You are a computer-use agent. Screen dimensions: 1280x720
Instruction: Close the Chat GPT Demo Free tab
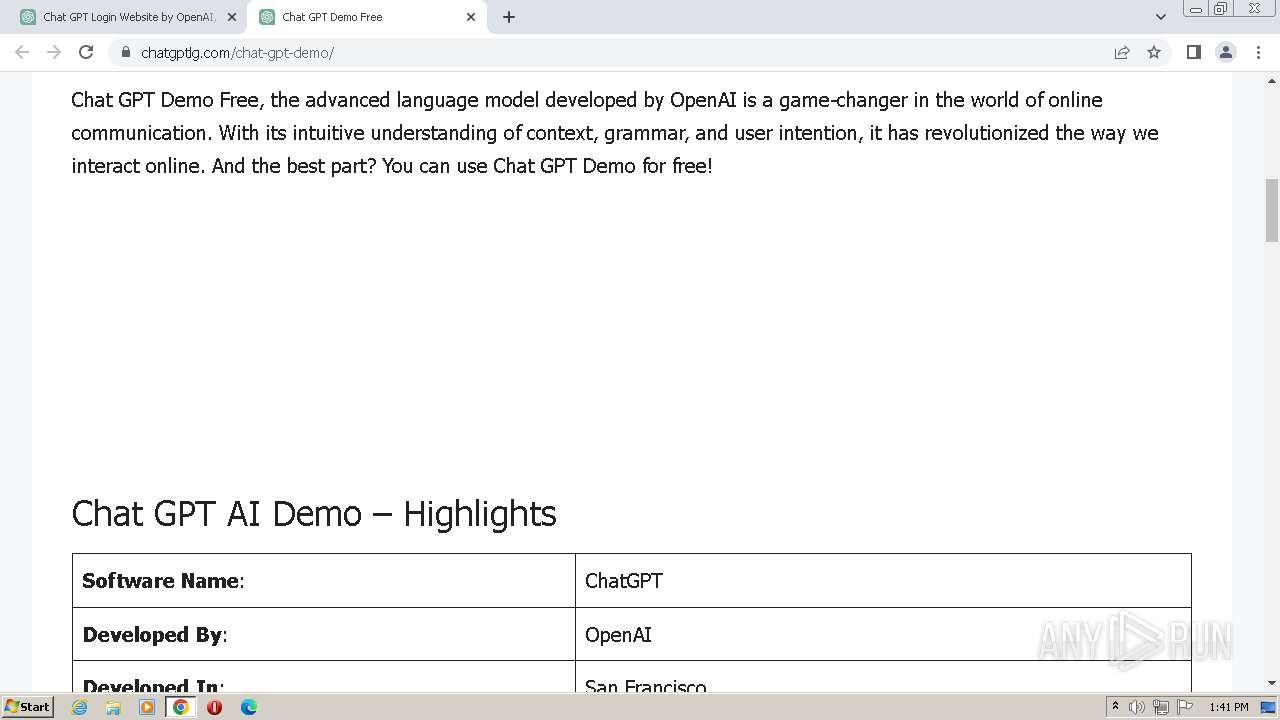tap(471, 17)
